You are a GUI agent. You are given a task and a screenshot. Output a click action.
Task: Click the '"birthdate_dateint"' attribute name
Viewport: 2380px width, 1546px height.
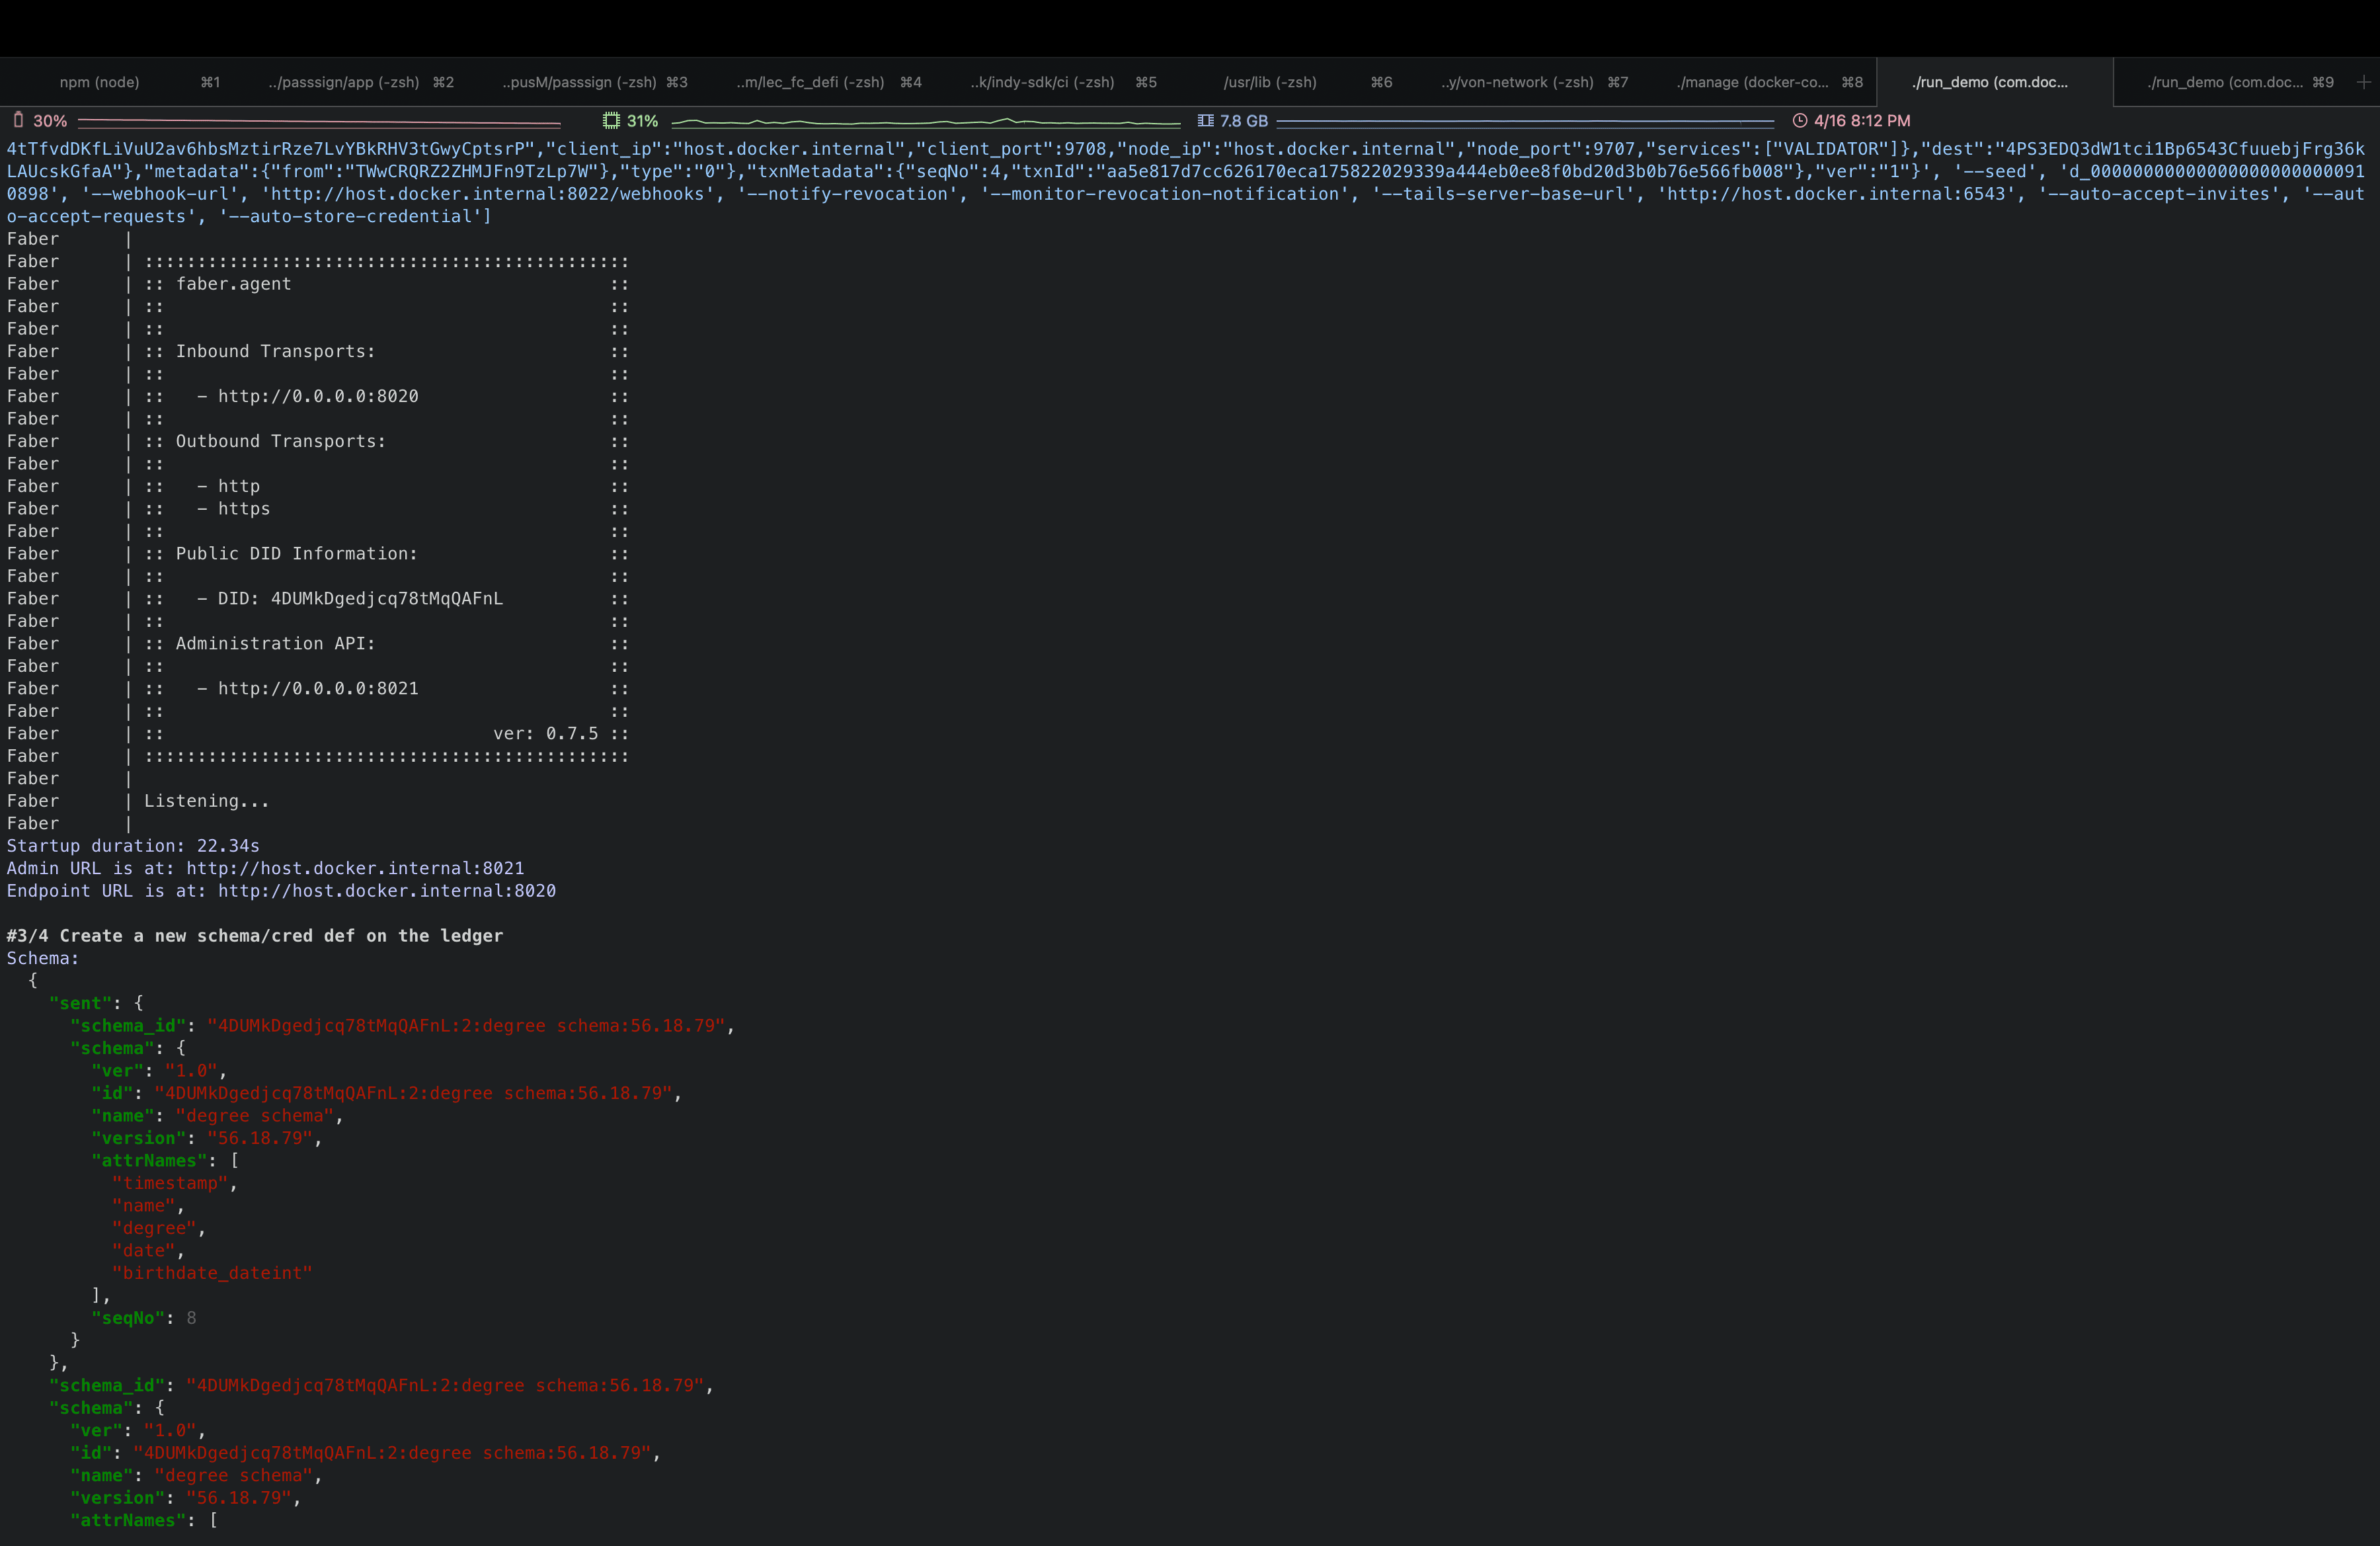click(x=212, y=1273)
